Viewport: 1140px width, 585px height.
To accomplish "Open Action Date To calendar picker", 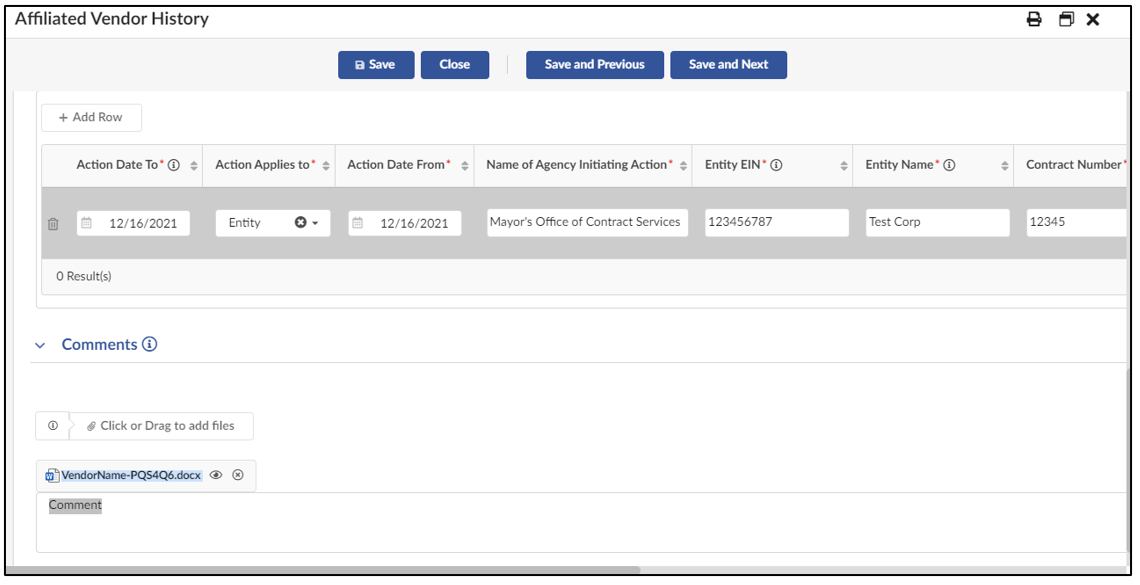I will point(87,224).
